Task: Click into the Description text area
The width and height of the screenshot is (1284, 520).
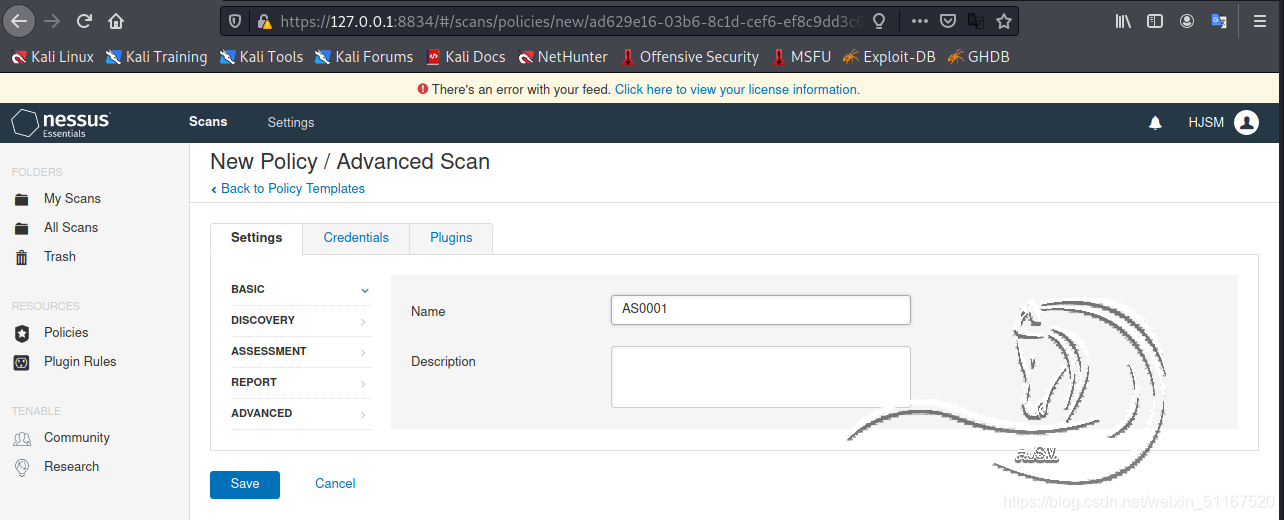Action: pos(761,377)
